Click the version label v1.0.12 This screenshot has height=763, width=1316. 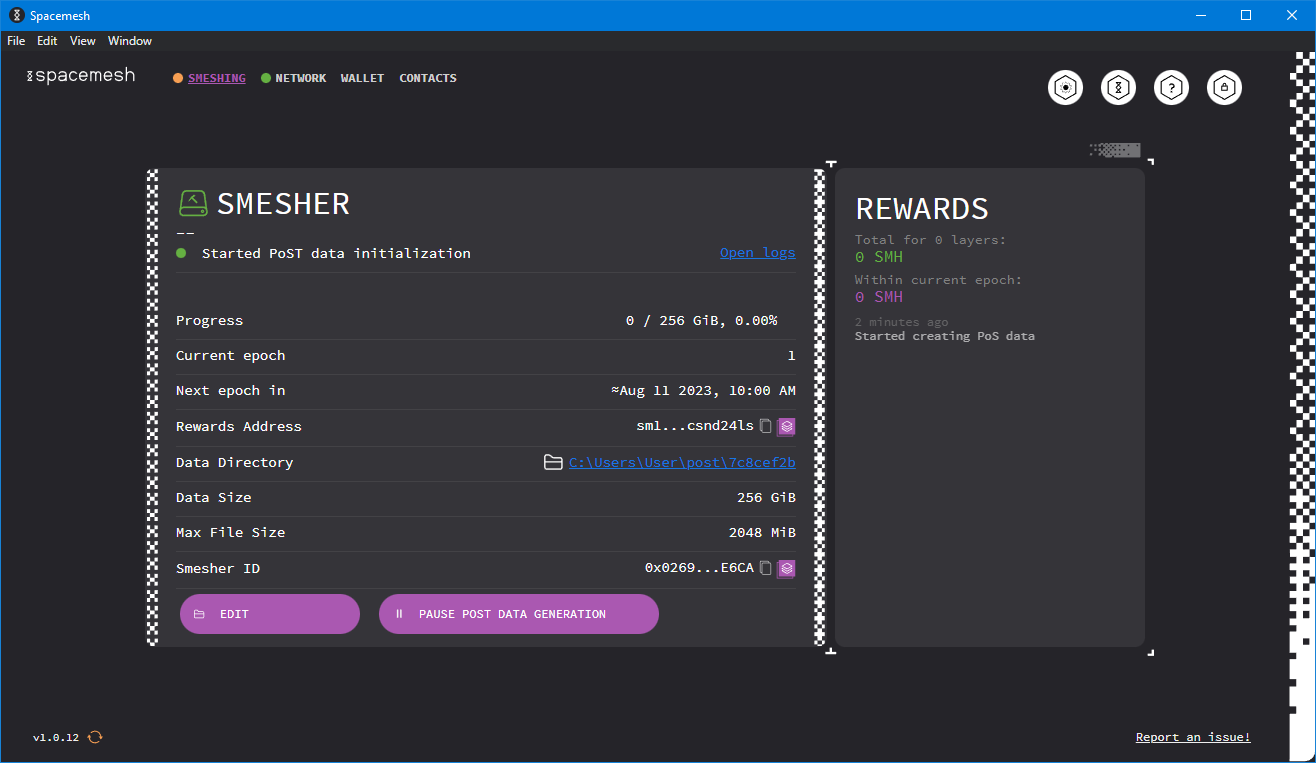click(x=56, y=738)
